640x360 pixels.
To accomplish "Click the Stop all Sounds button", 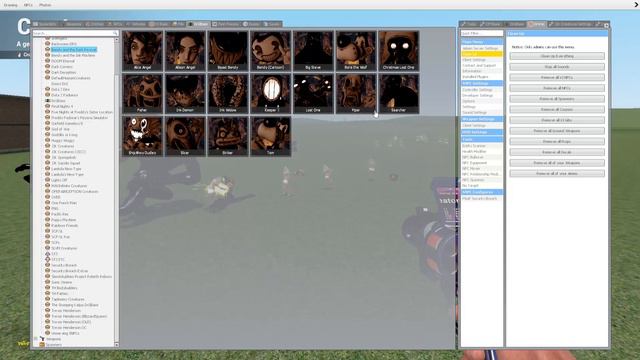I will tap(557, 67).
